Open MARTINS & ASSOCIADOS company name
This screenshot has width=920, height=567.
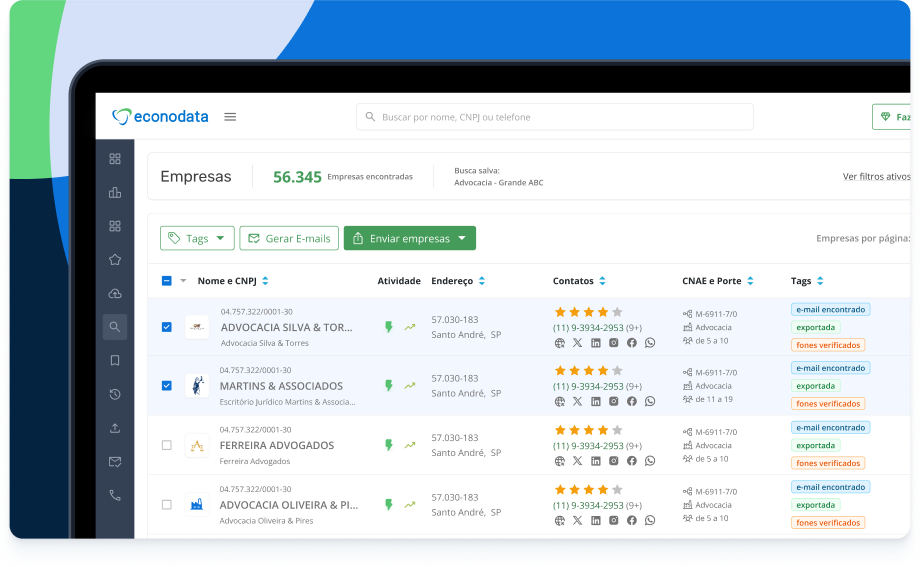[281, 386]
